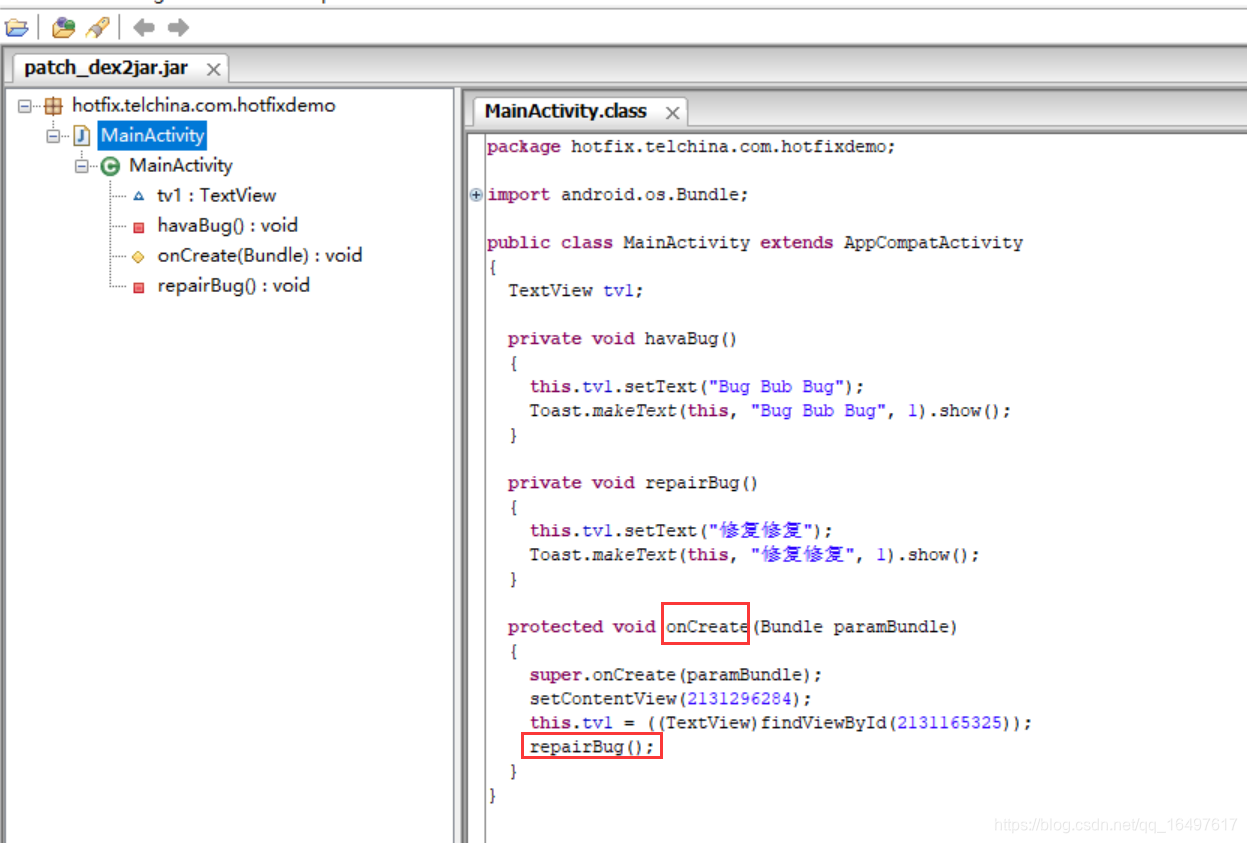Select the MainActivity.class tab

566,111
